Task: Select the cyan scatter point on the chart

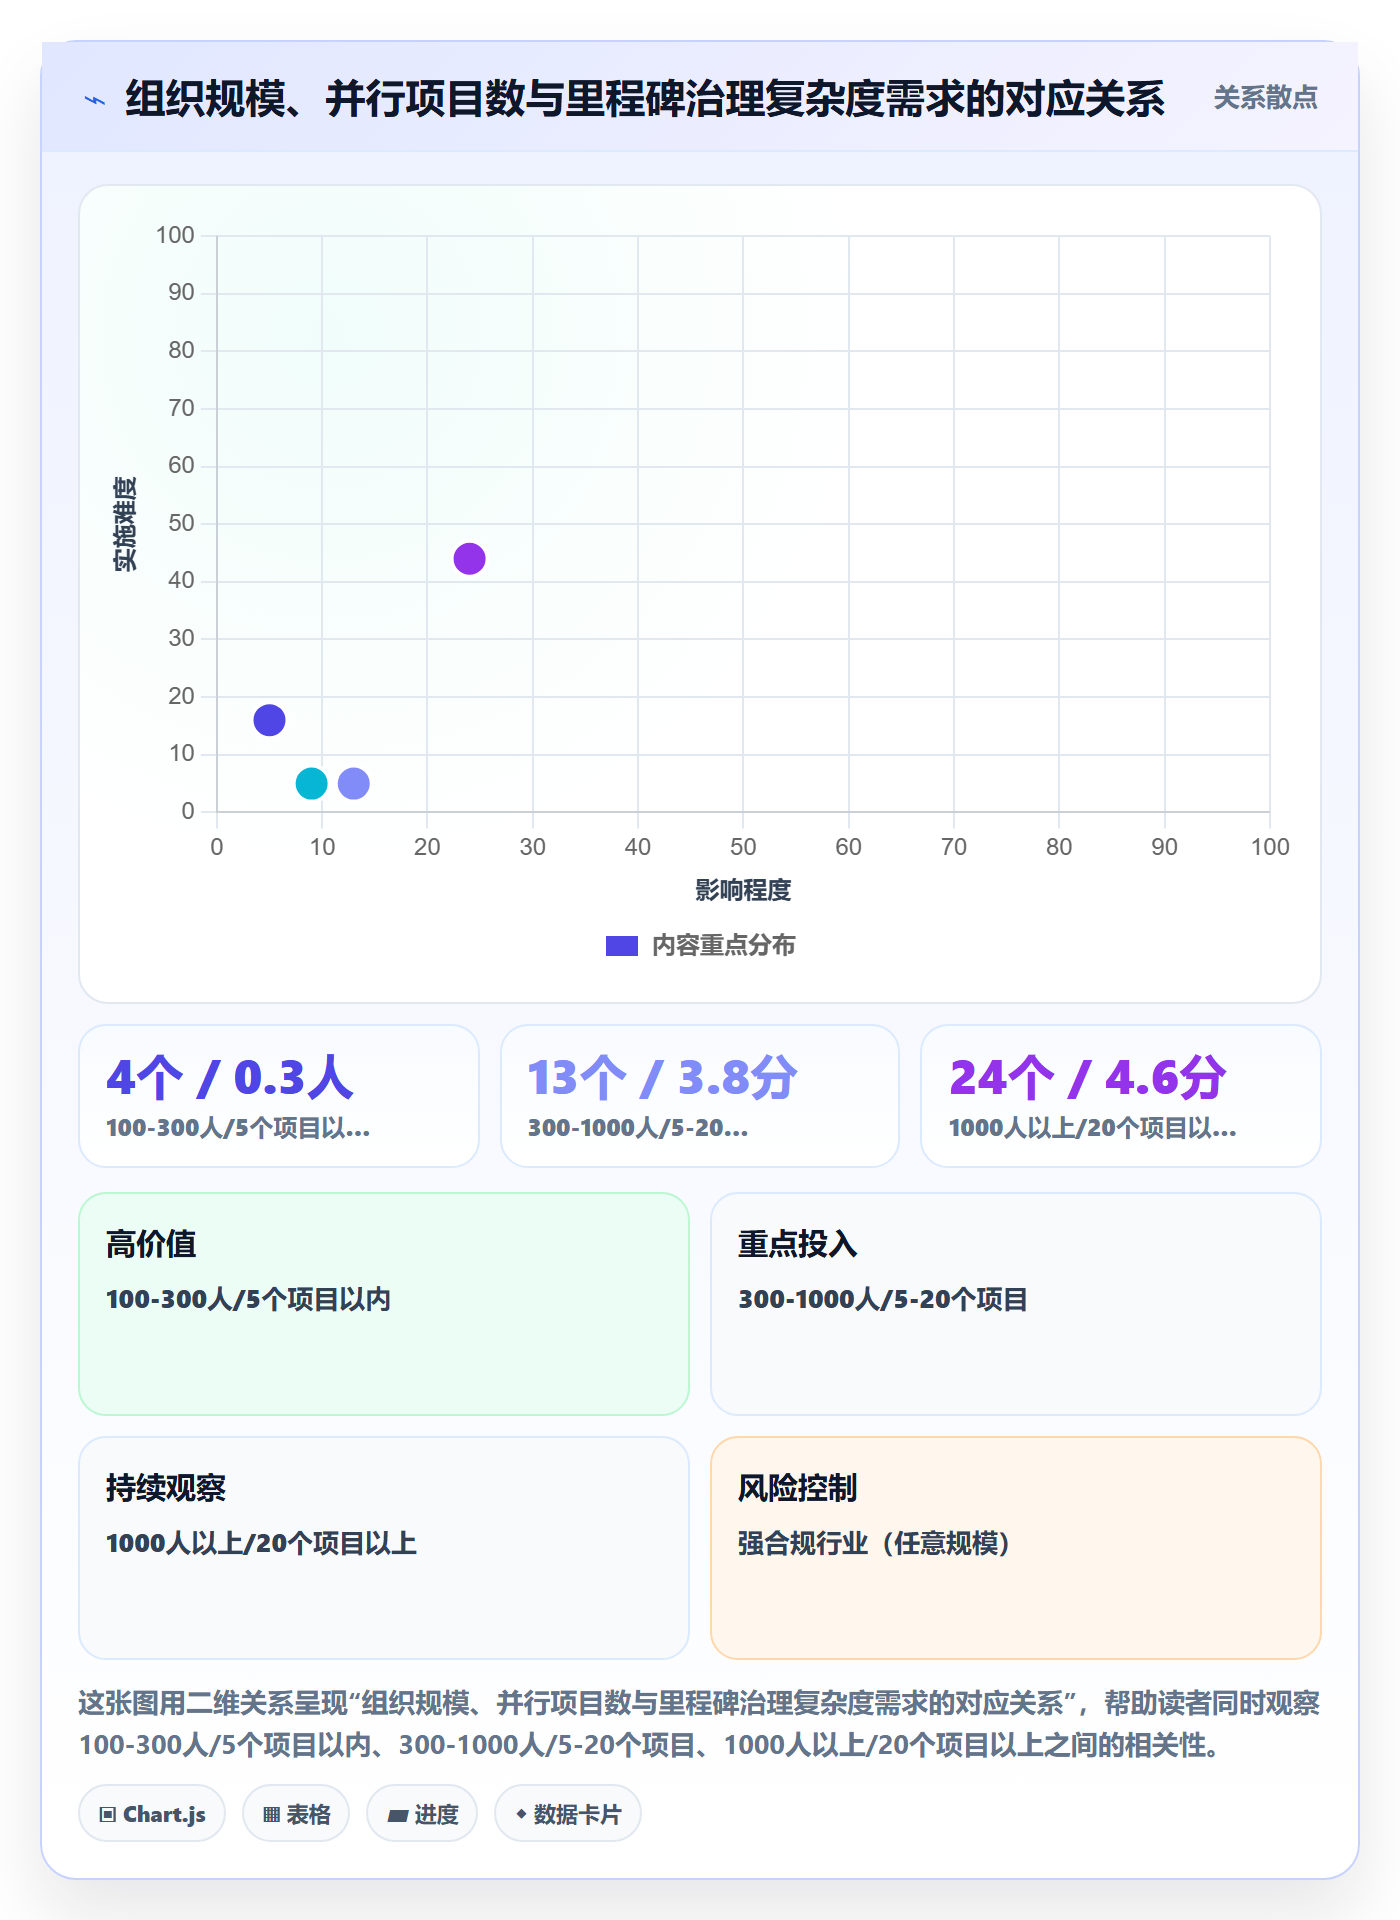Action: [x=311, y=783]
